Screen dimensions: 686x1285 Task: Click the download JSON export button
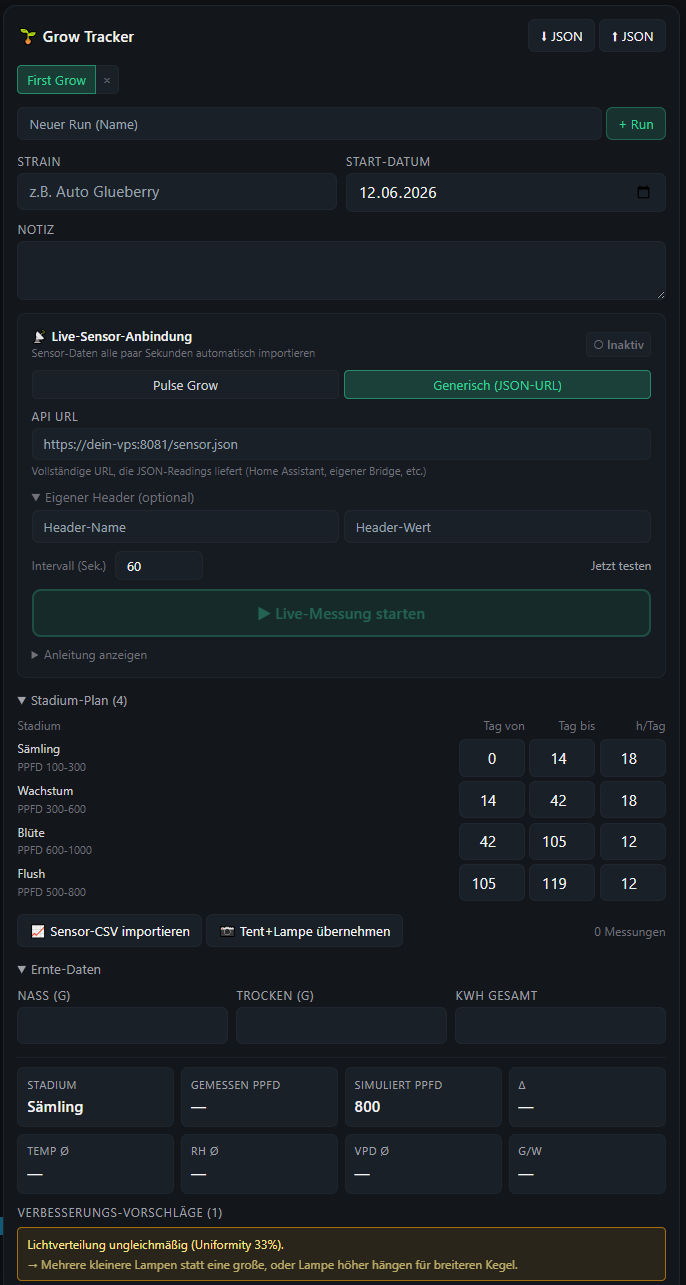coord(561,36)
